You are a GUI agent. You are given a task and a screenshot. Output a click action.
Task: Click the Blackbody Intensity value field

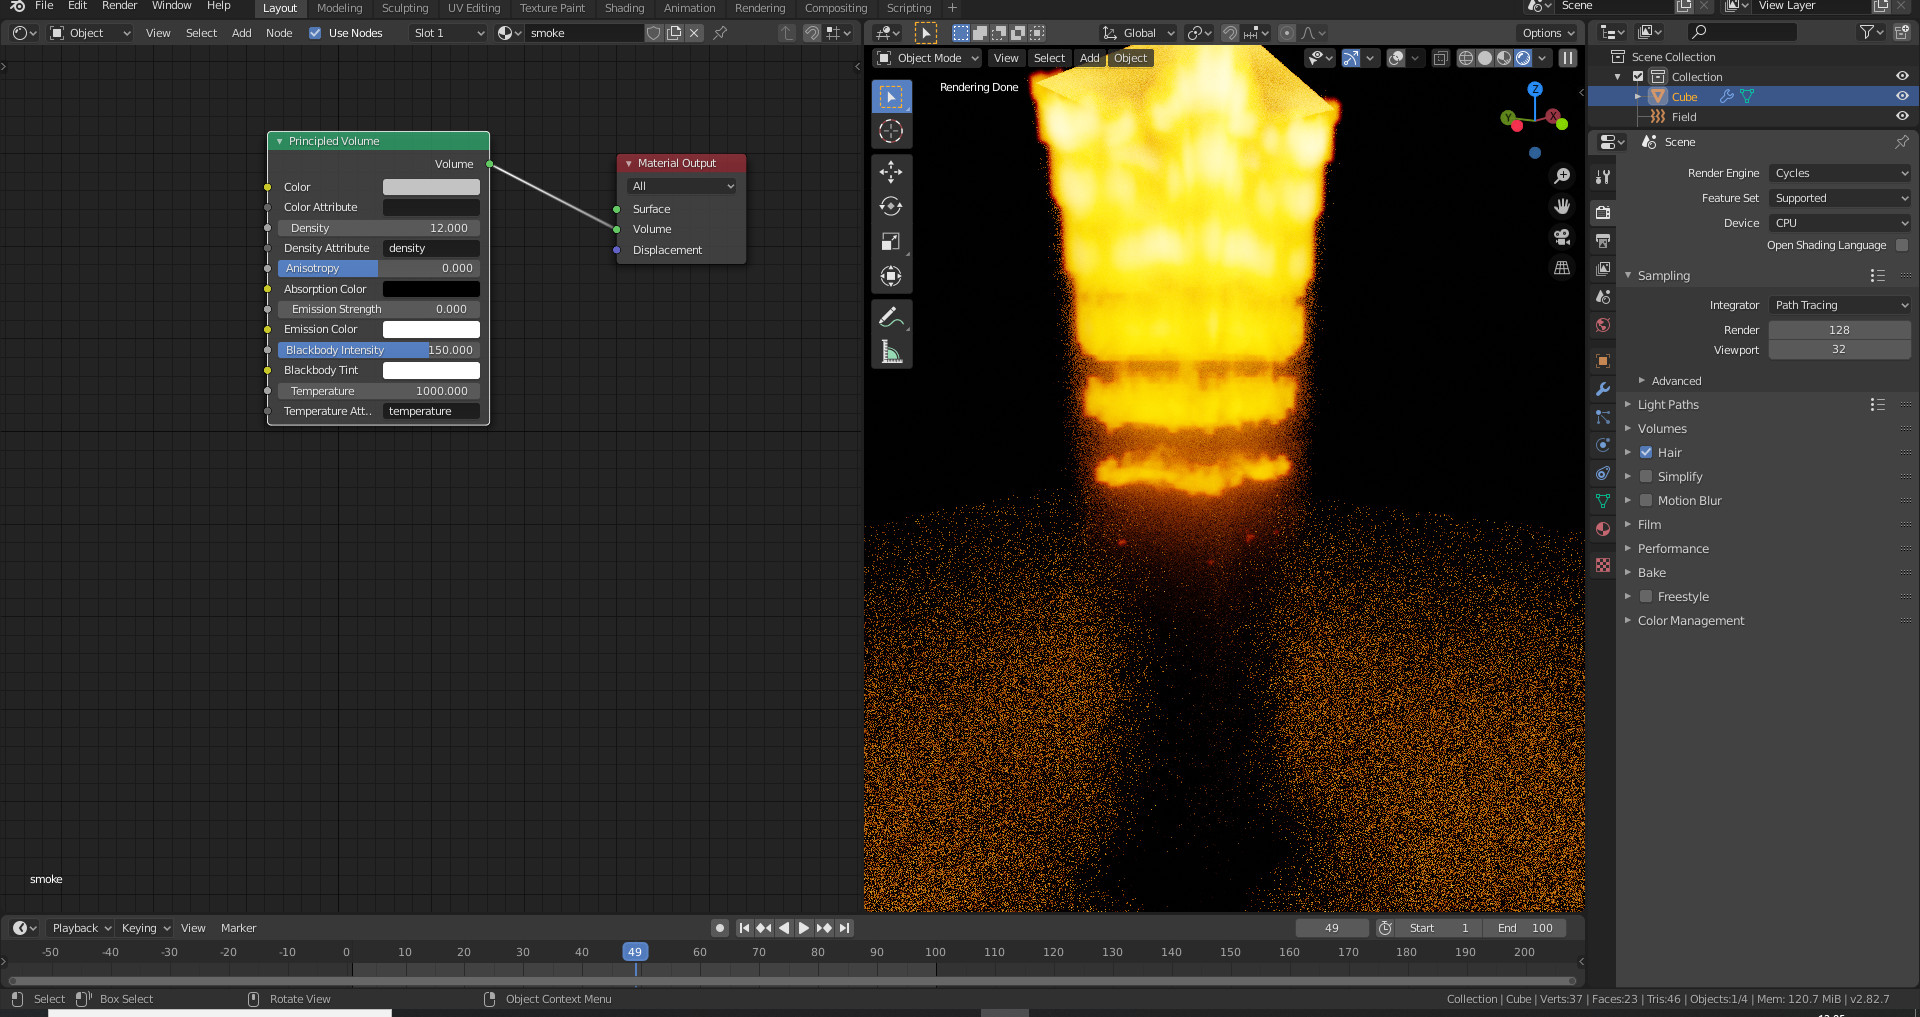(x=378, y=350)
